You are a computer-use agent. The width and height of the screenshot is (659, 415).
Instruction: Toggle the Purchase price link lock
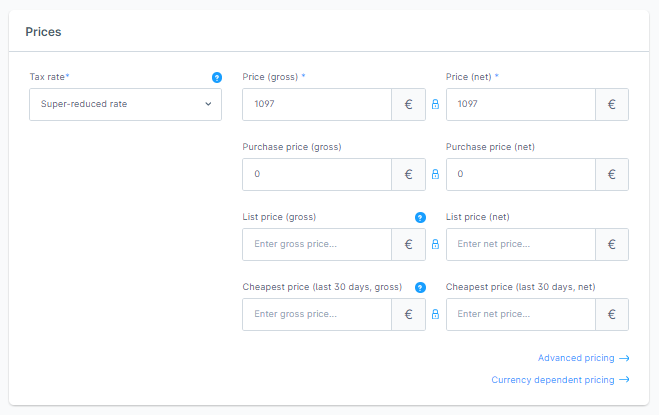[x=435, y=174]
